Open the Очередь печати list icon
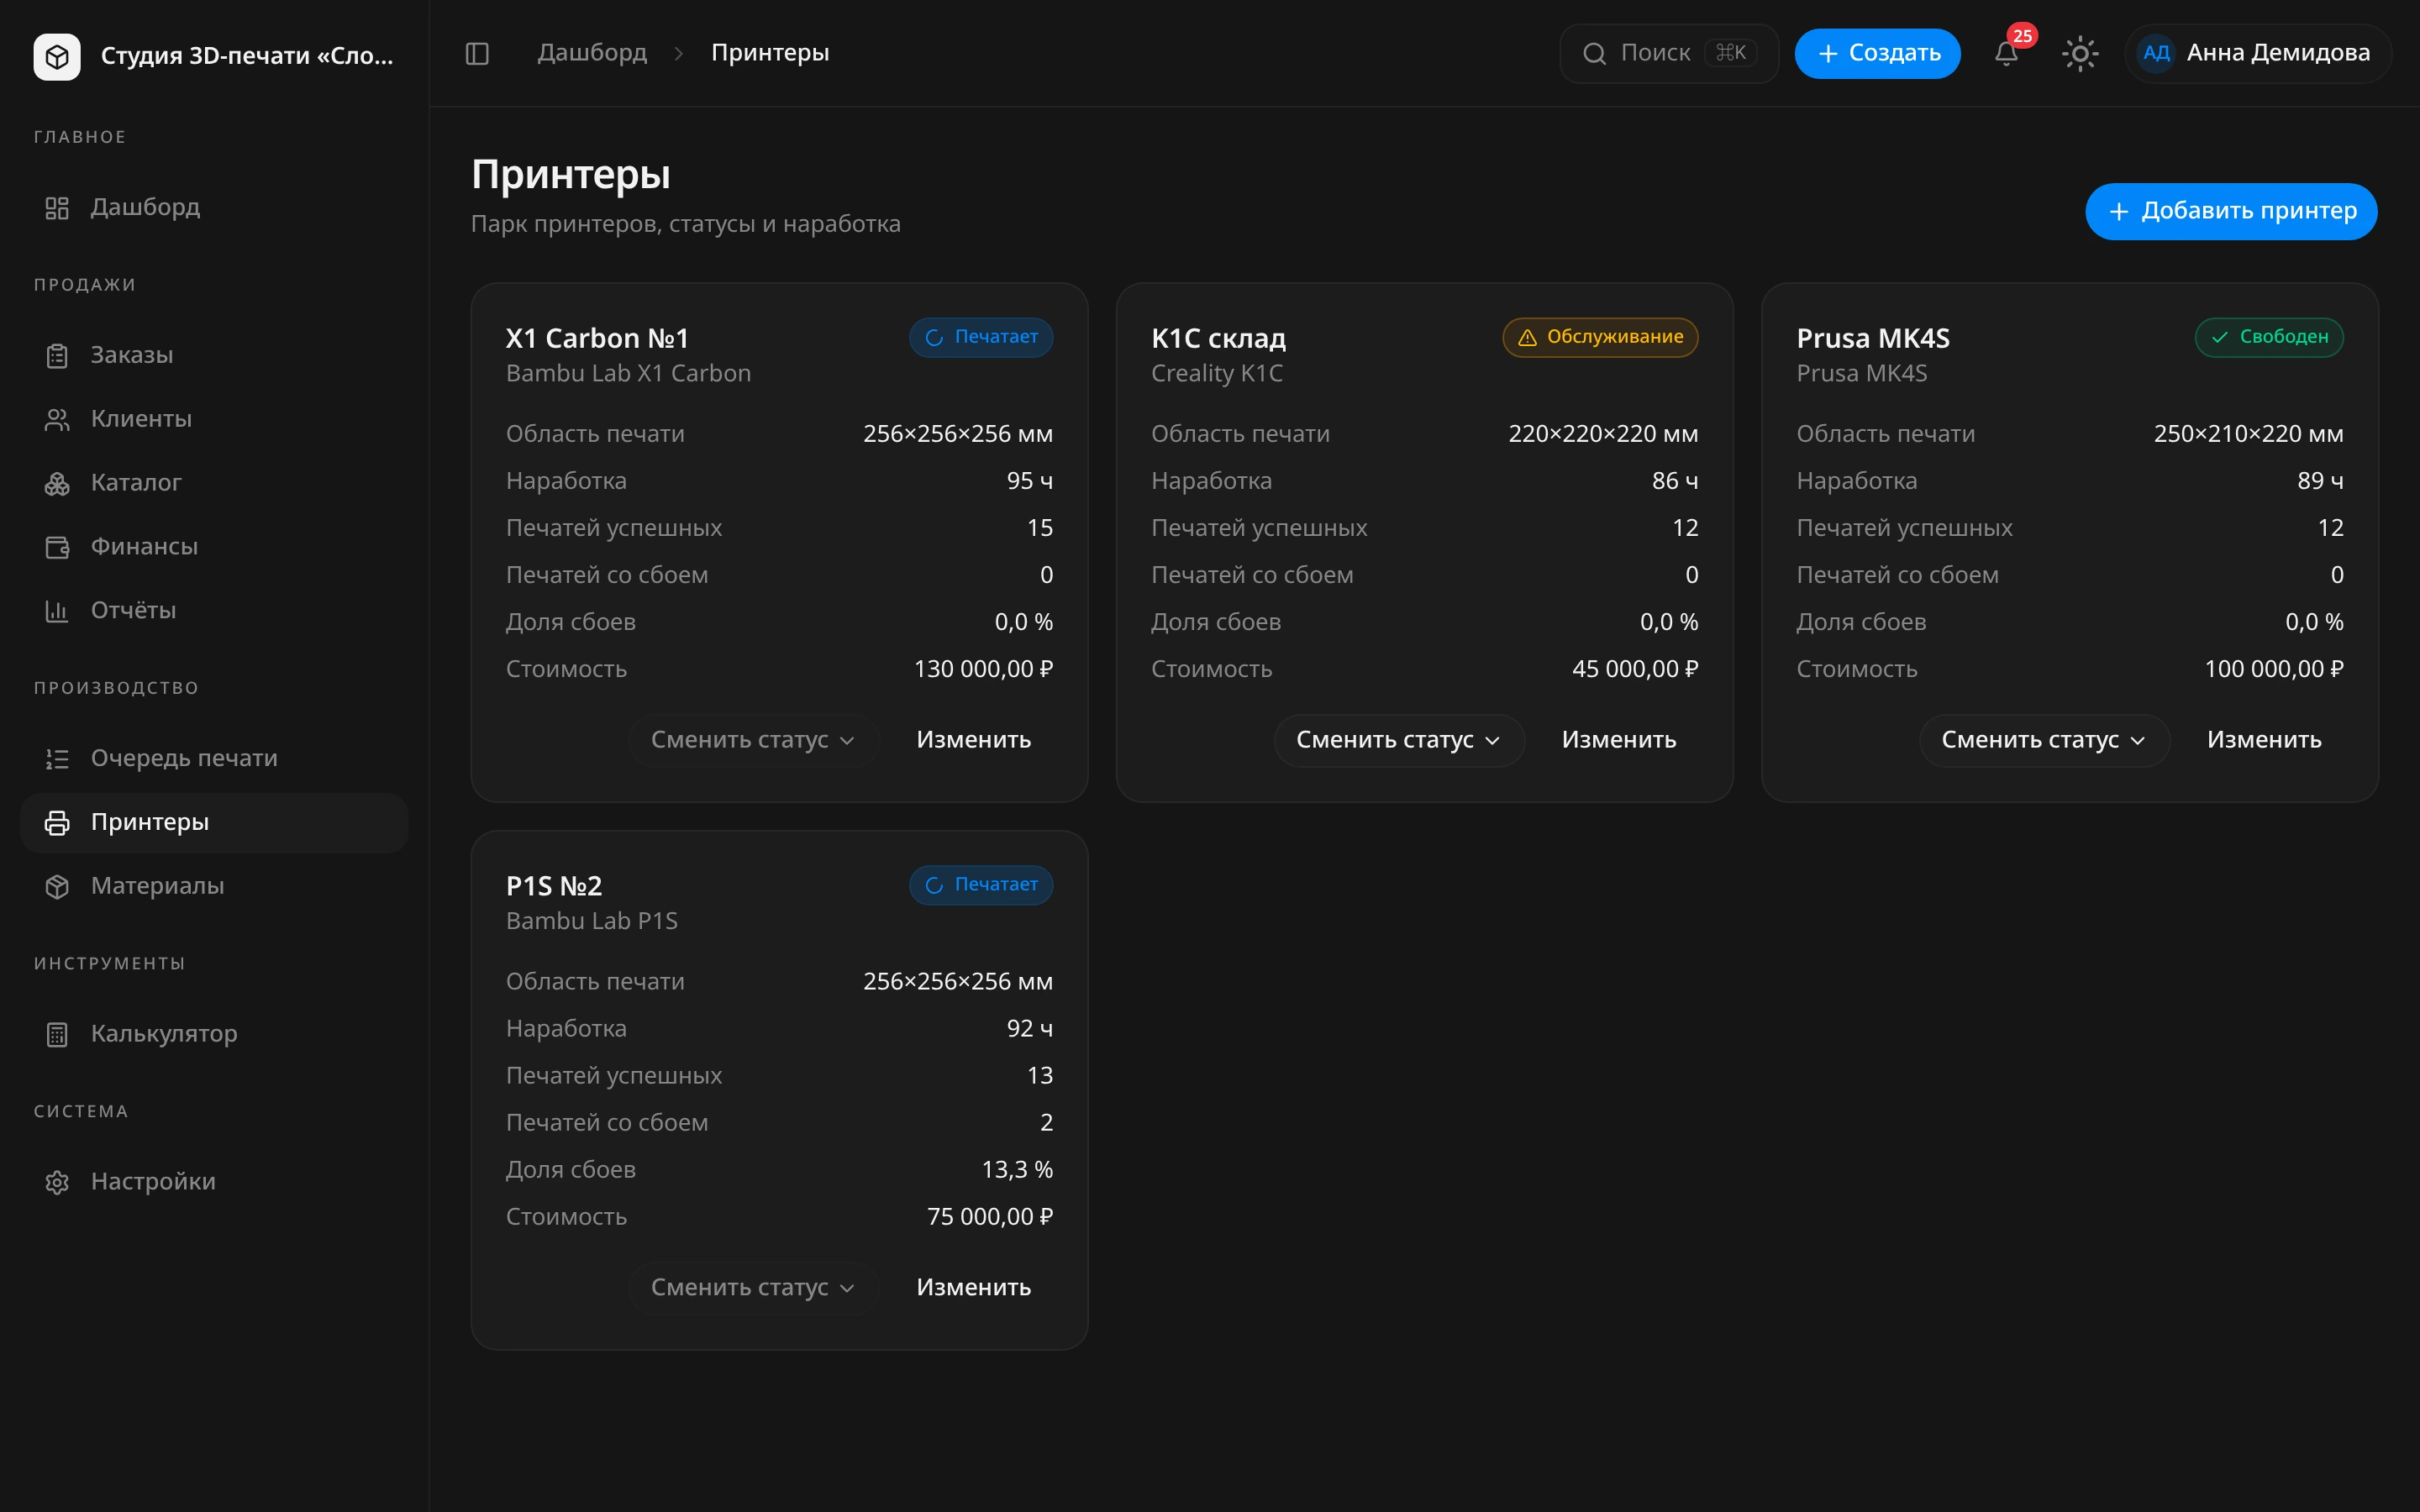The image size is (2420, 1512). (x=57, y=759)
